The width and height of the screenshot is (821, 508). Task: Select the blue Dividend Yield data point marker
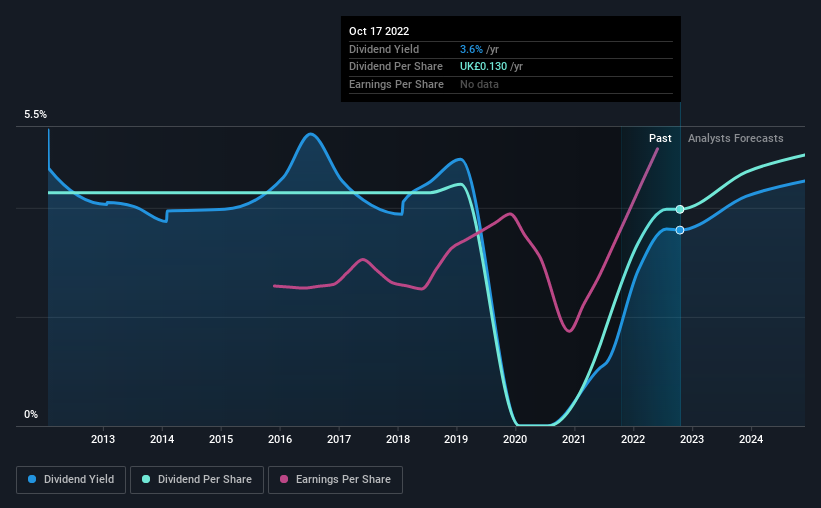[x=680, y=230]
